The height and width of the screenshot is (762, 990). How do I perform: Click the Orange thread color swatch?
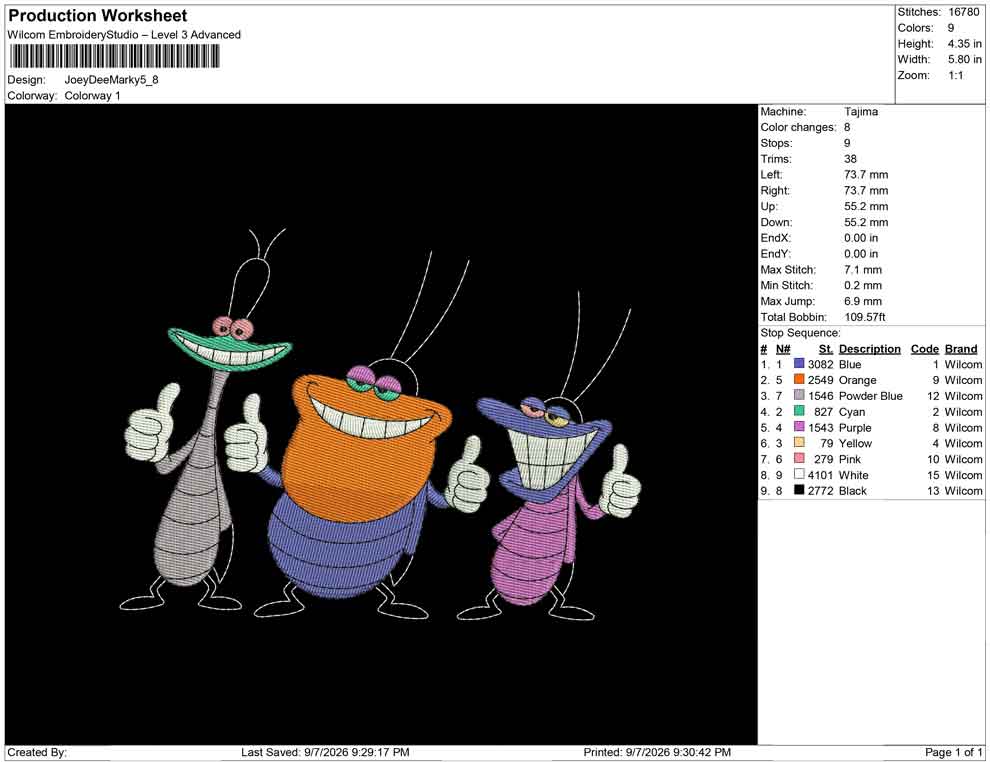(799, 379)
